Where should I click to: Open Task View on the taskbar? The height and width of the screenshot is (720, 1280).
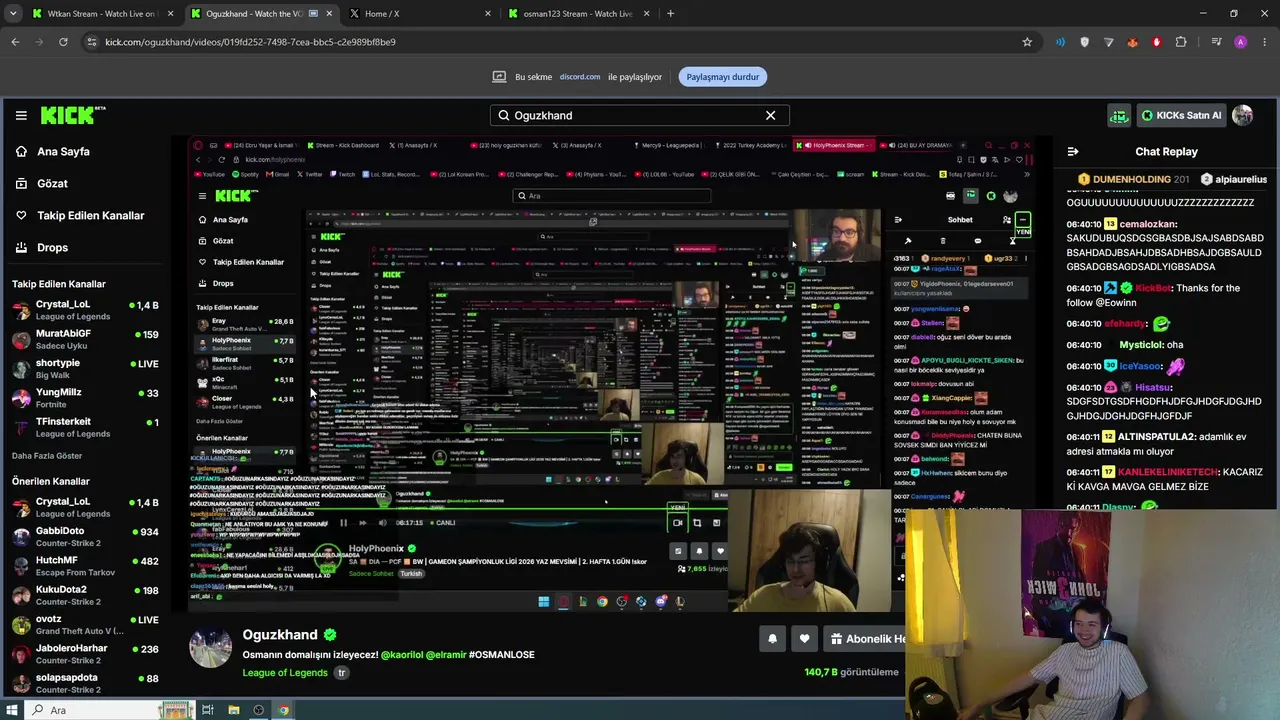(208, 710)
